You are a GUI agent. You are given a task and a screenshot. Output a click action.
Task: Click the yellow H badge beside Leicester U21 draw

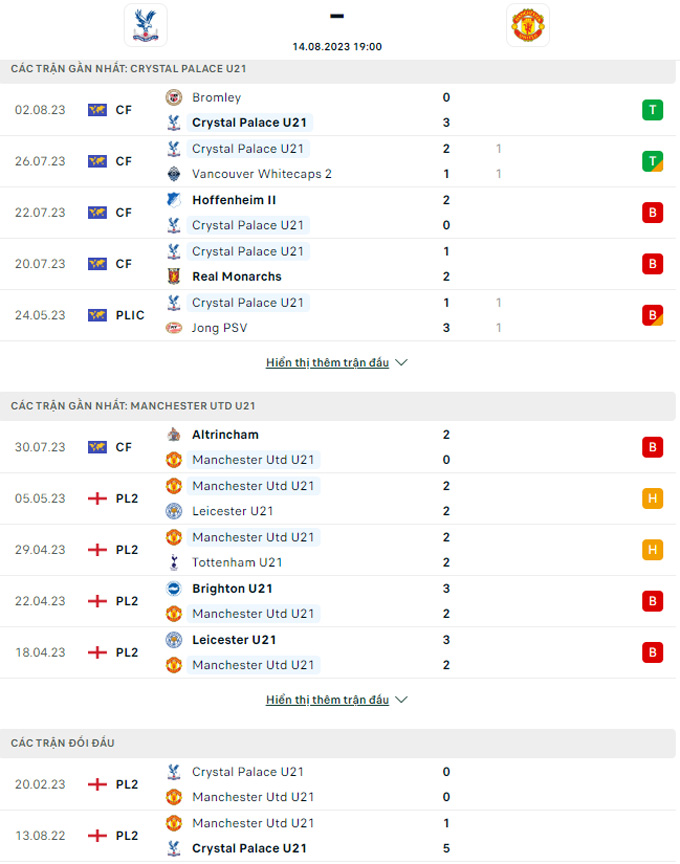click(652, 498)
